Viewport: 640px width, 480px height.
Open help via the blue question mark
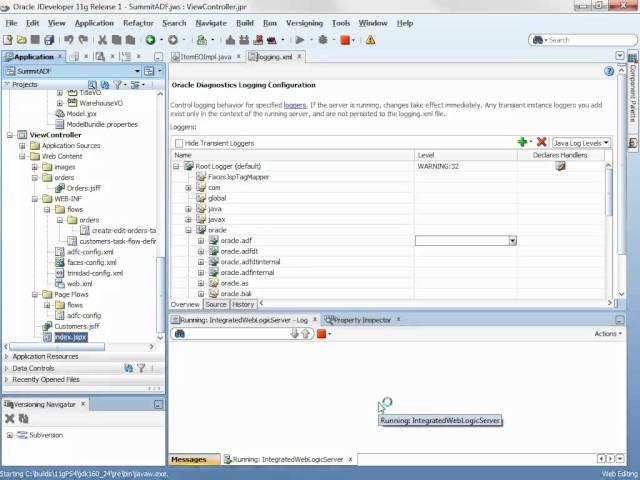(x=609, y=71)
